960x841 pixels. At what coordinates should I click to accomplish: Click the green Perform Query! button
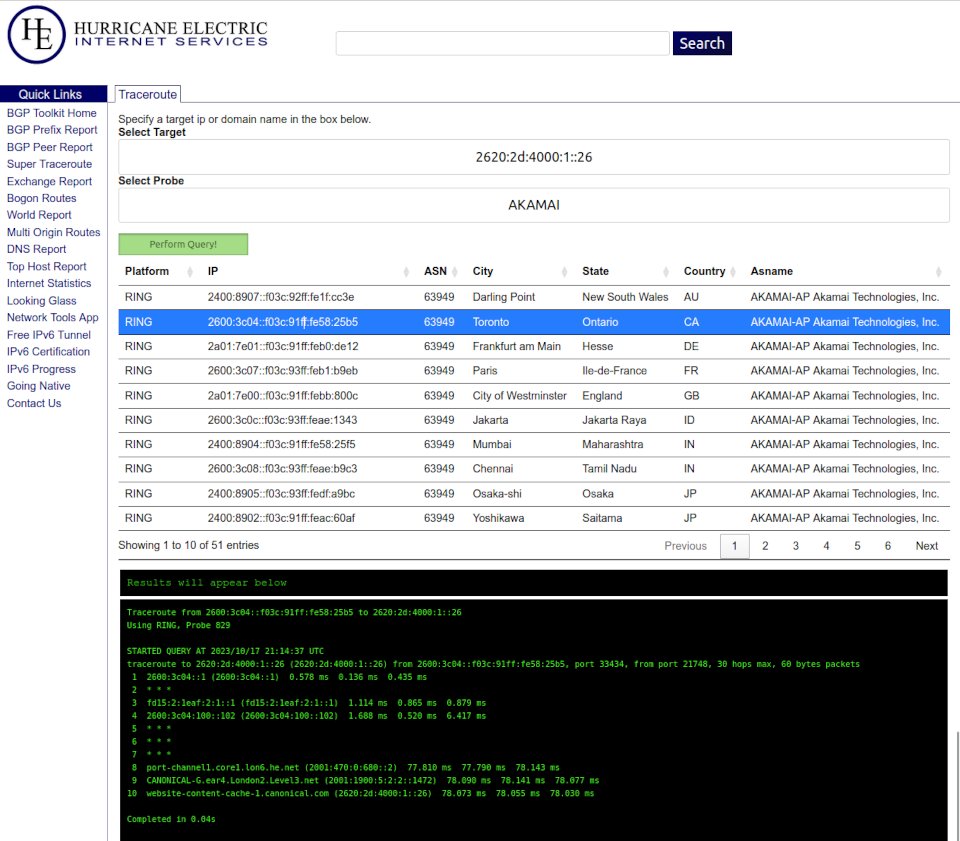click(x=183, y=244)
